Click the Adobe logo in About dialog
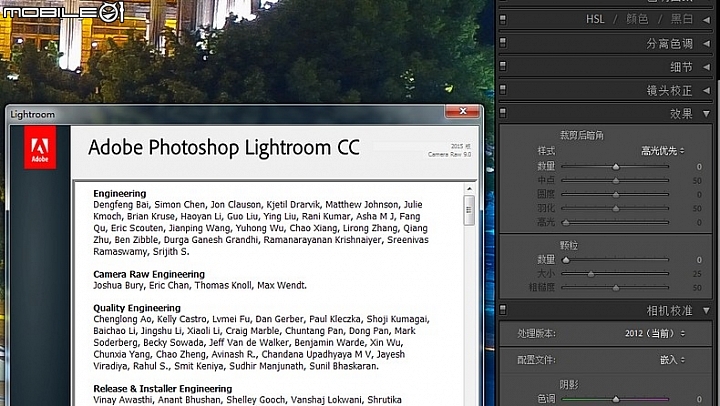720x406 pixels. click(40, 148)
